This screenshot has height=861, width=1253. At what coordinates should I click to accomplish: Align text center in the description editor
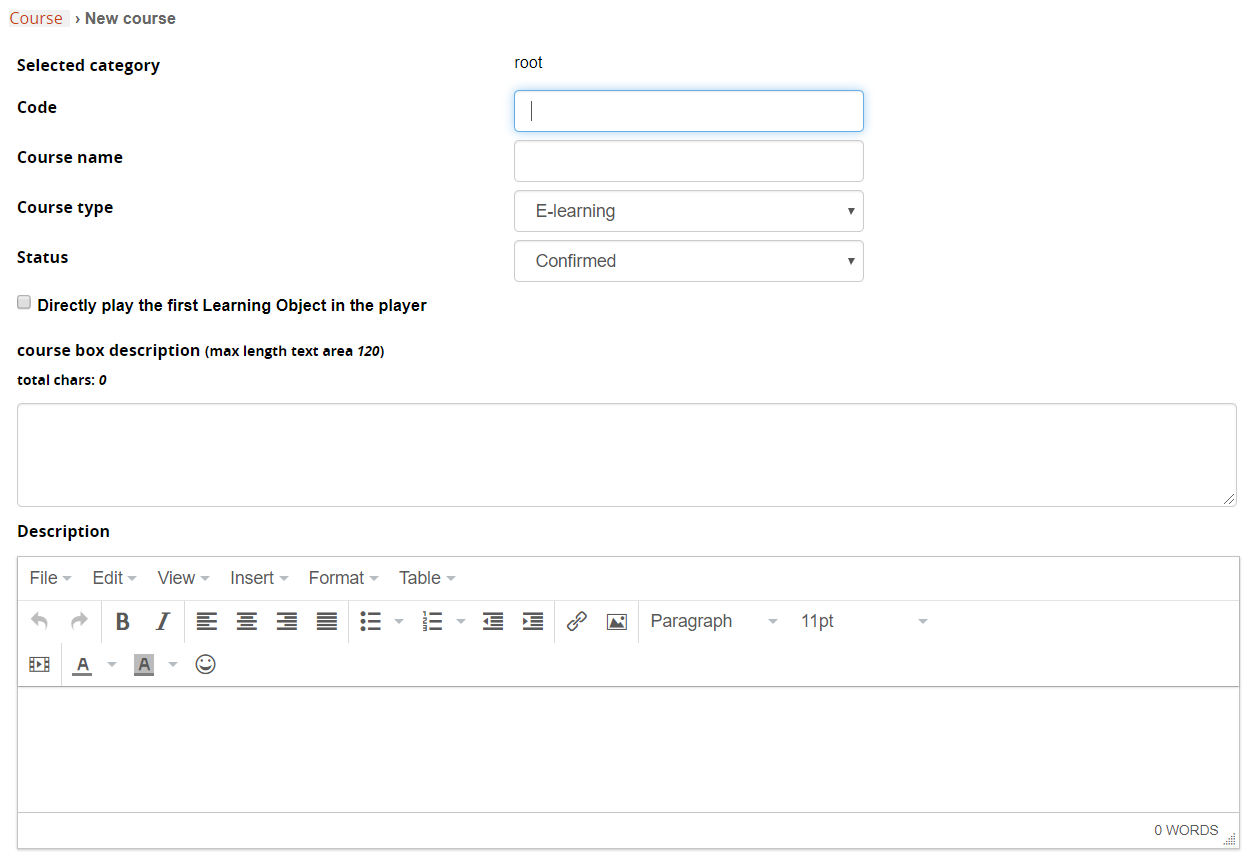(x=247, y=621)
